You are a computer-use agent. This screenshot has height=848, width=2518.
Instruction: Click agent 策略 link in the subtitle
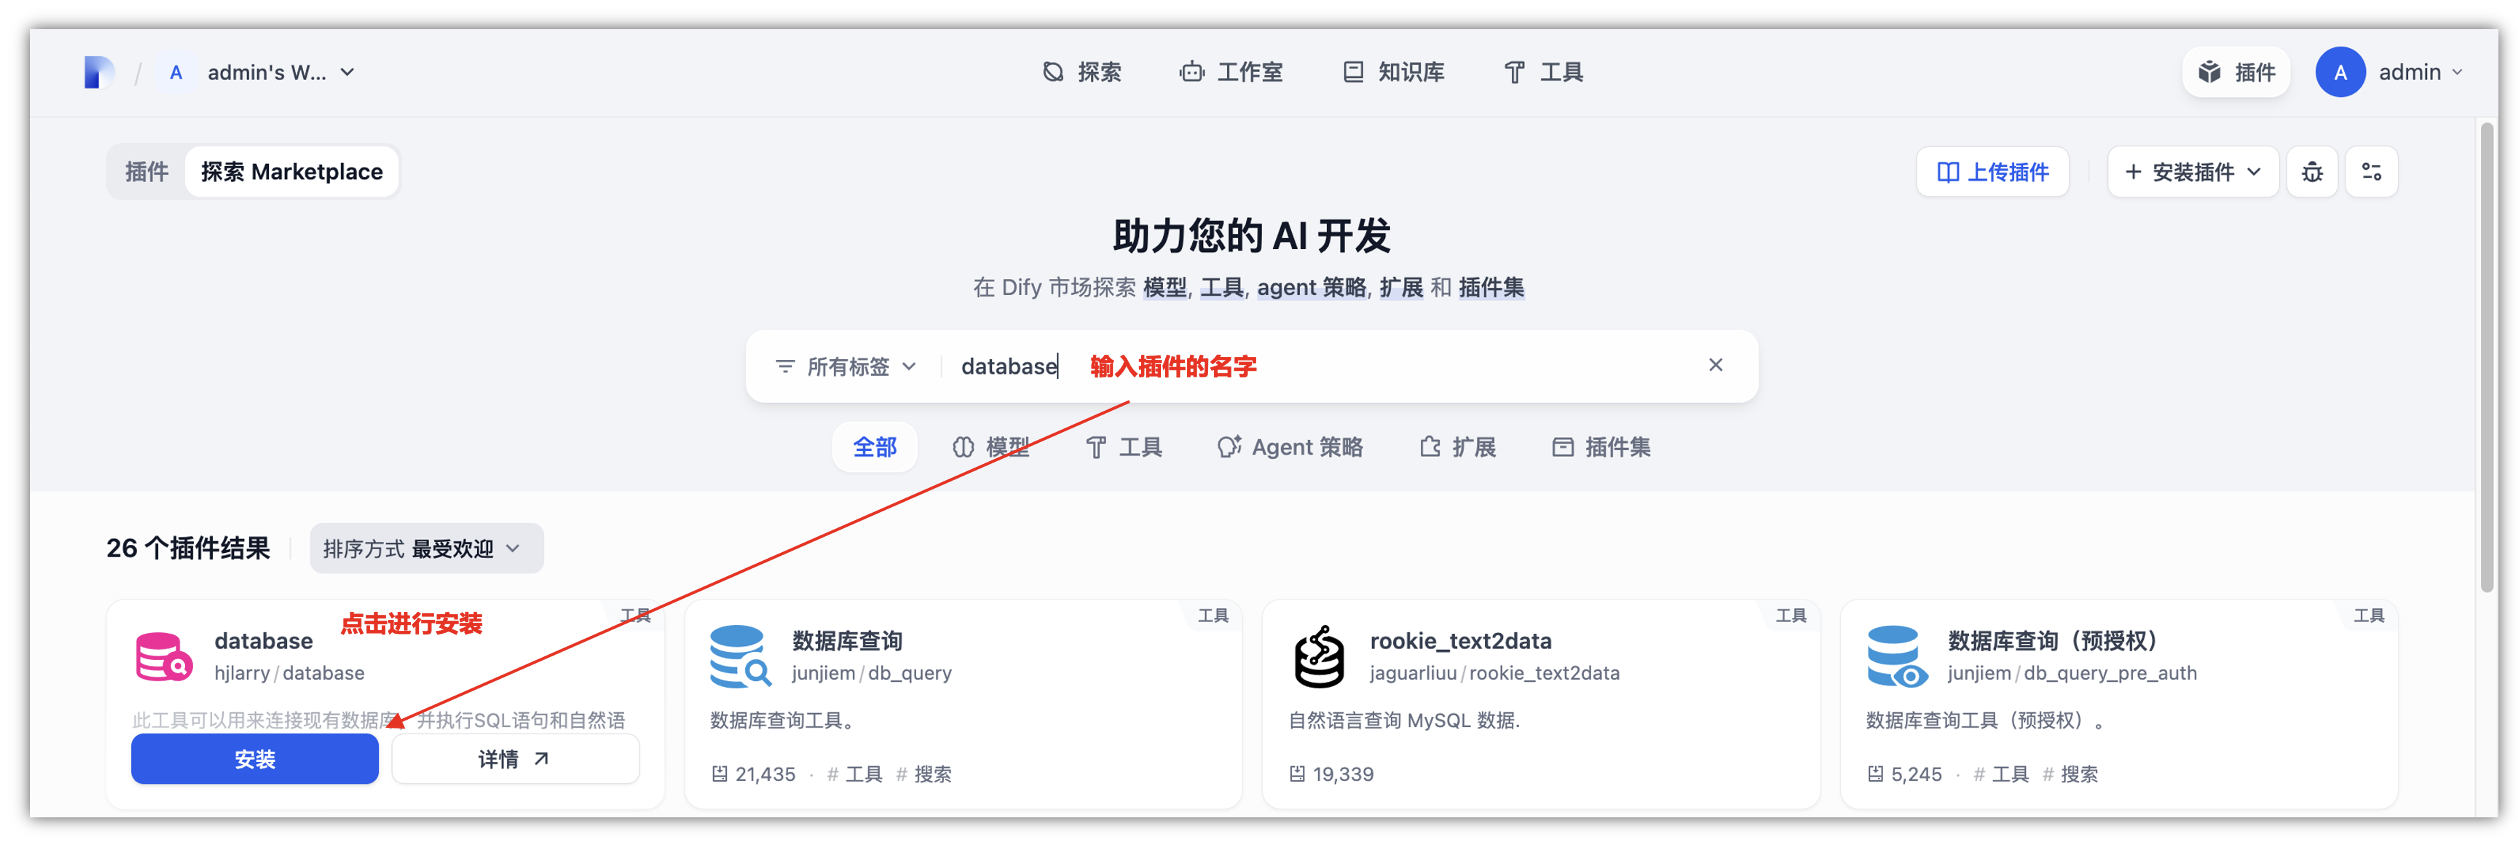pos(1311,288)
